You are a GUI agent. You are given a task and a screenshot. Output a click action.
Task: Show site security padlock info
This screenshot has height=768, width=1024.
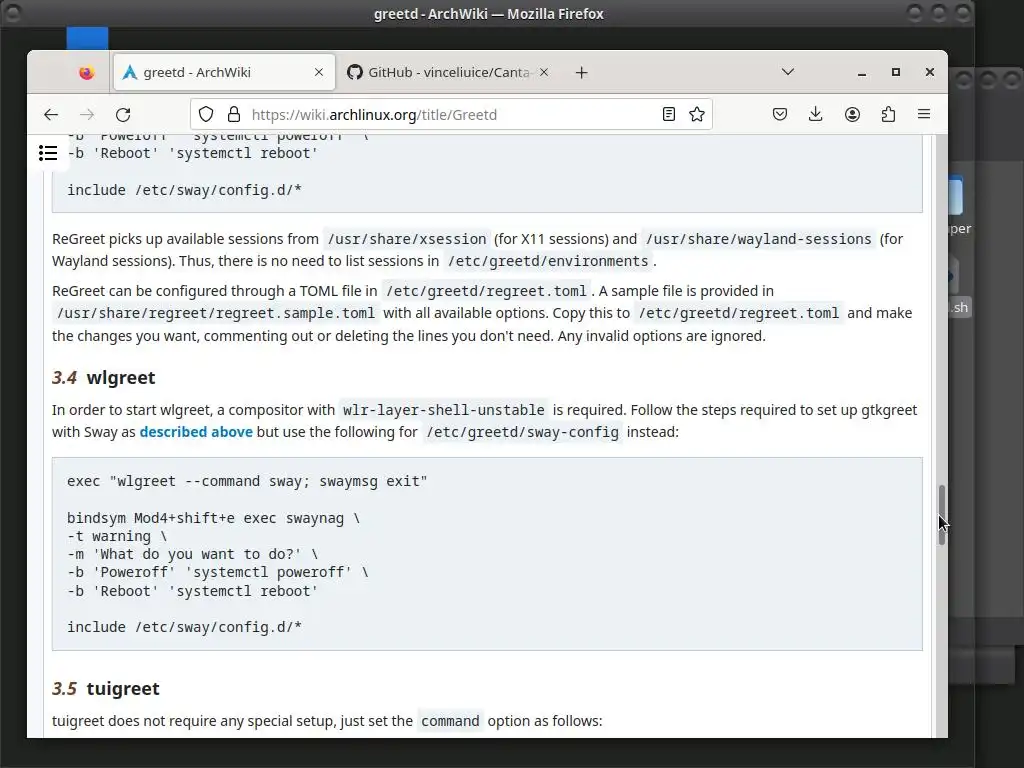(x=233, y=114)
